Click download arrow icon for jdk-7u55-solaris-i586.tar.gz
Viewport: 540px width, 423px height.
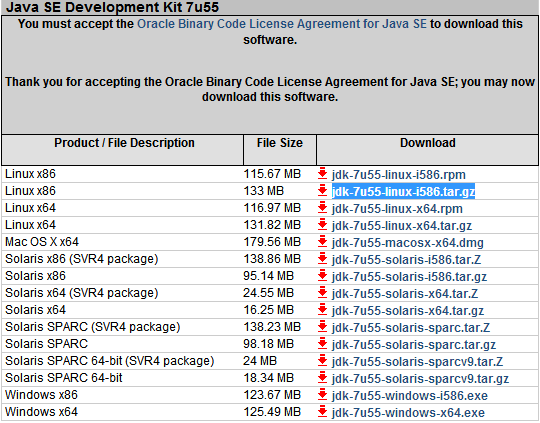tap(322, 275)
